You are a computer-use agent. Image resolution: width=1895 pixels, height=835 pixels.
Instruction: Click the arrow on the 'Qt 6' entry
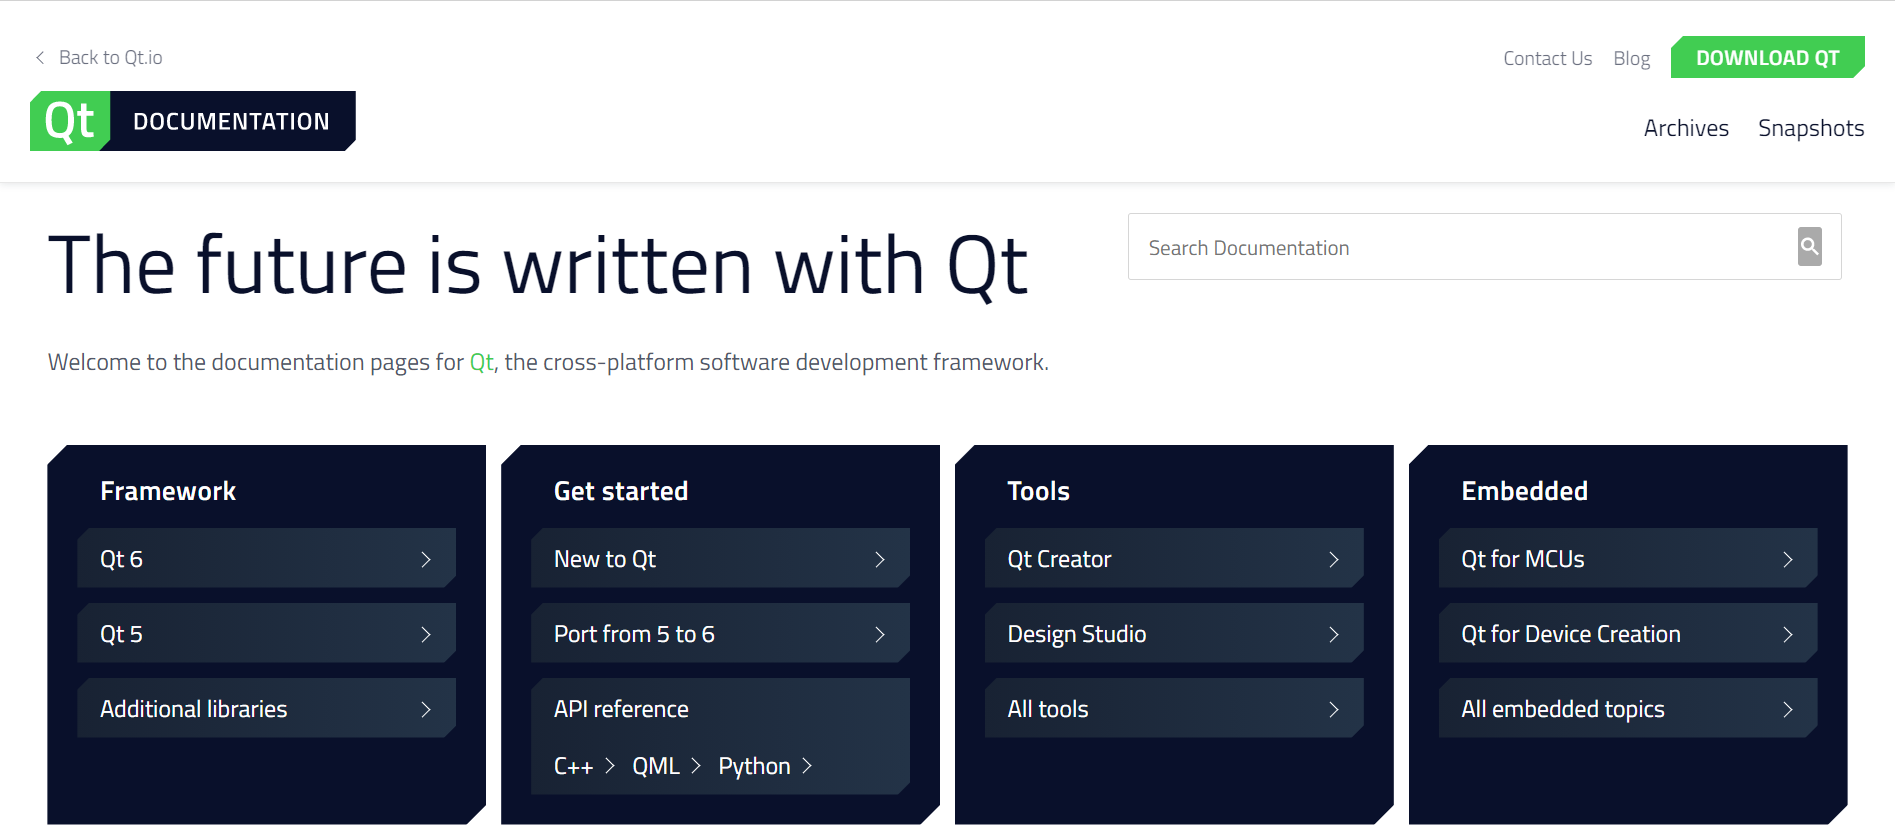428,558
